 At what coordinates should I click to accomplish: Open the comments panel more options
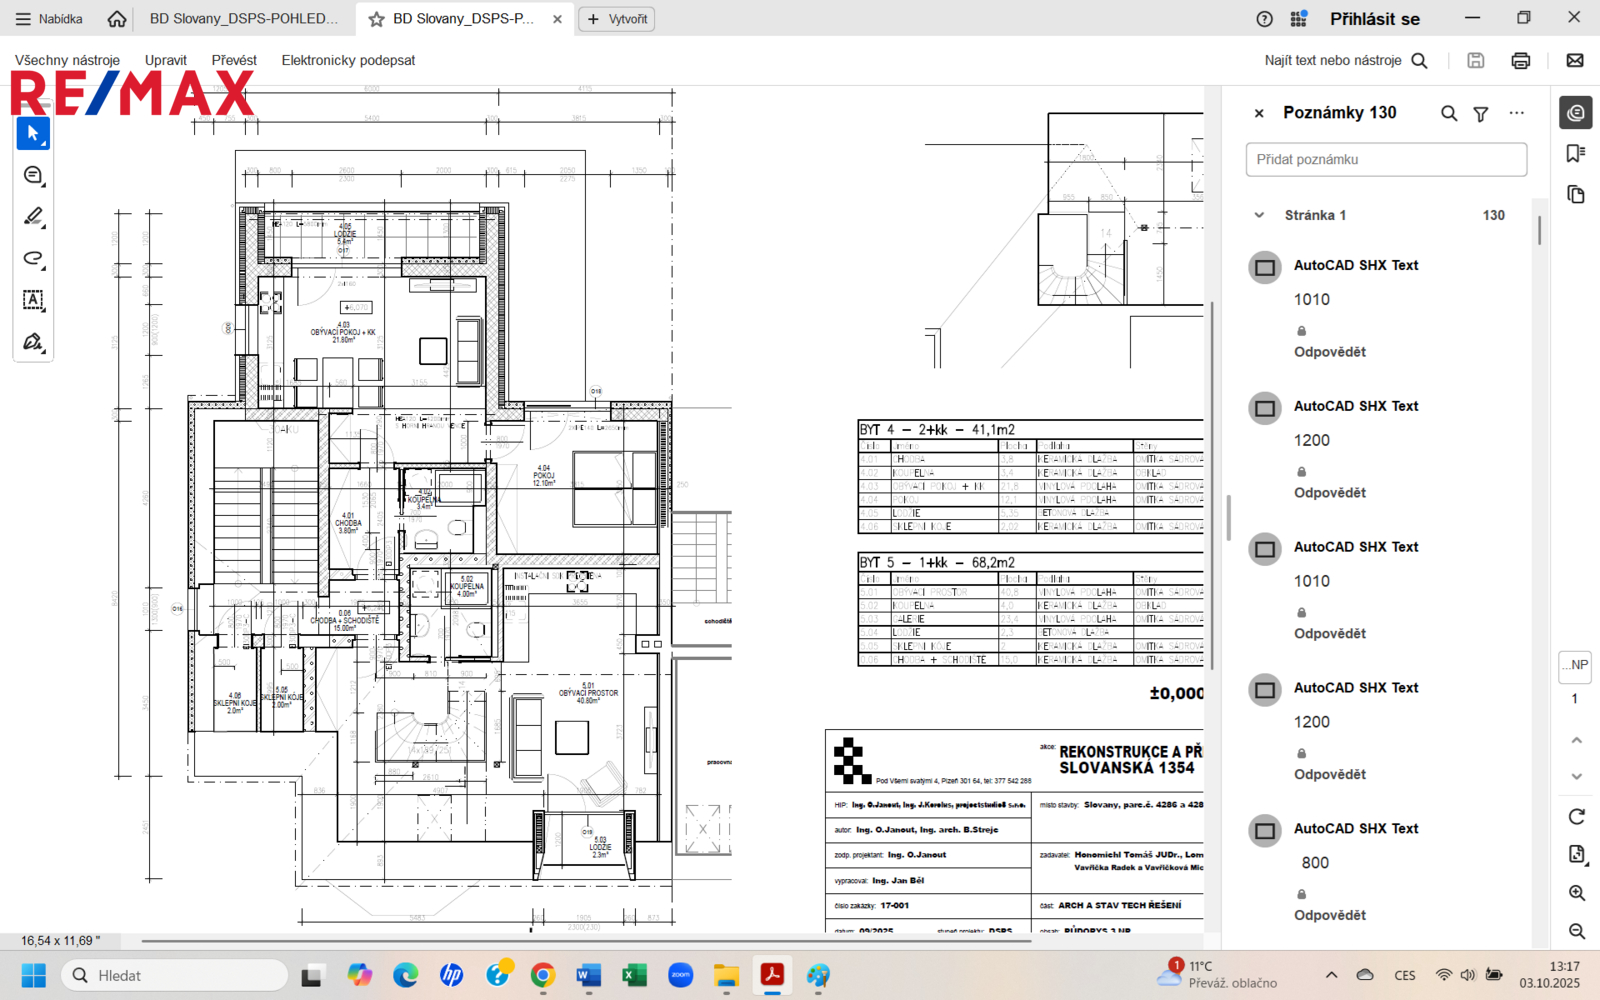(1516, 114)
